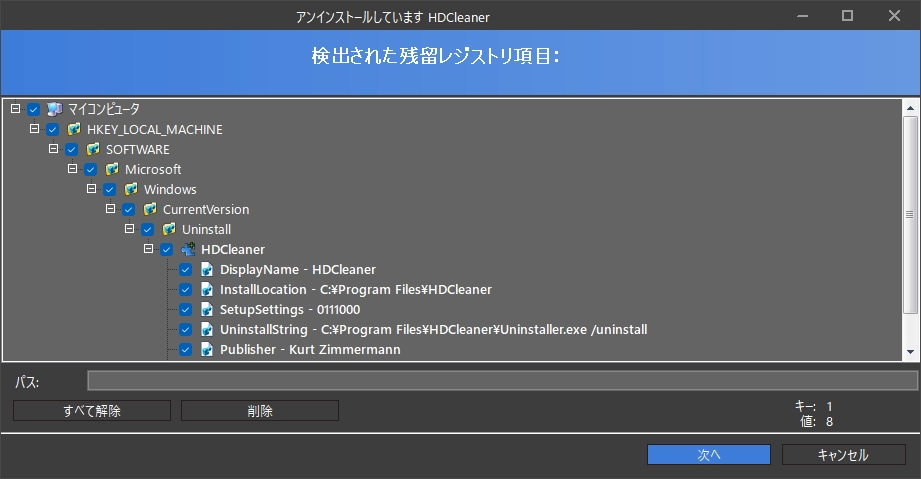Click the キャンセル button
921x479 pixels.
843,454
